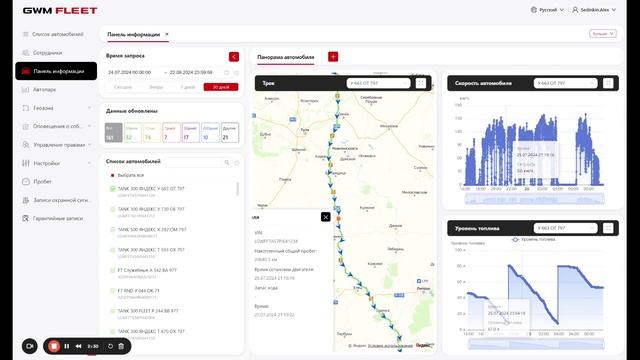The width and height of the screenshot is (640, 360).
Task: Close the vehicle info popup on the map
Action: 325,217
